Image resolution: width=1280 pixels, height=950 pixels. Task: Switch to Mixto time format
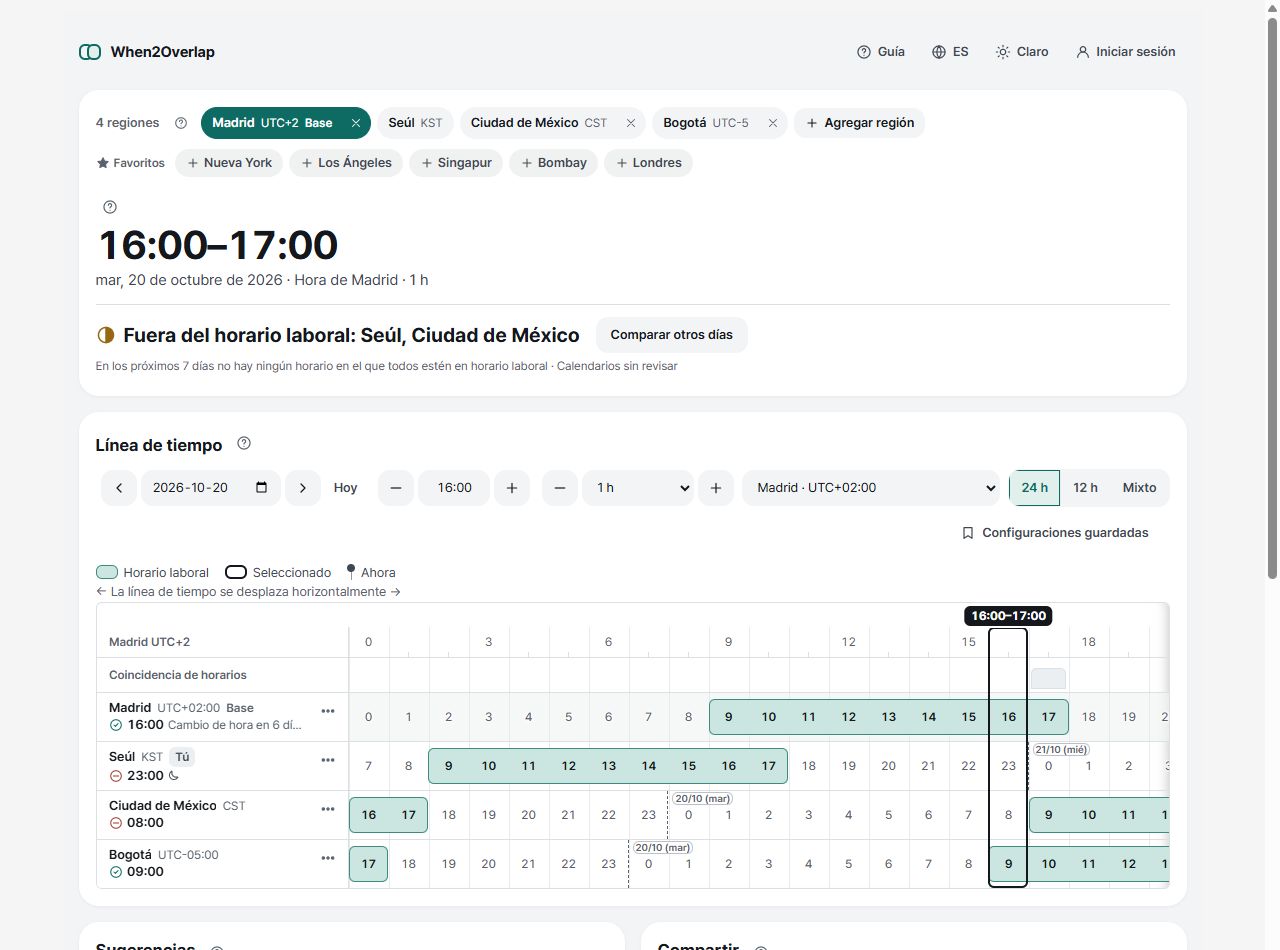coord(1139,488)
